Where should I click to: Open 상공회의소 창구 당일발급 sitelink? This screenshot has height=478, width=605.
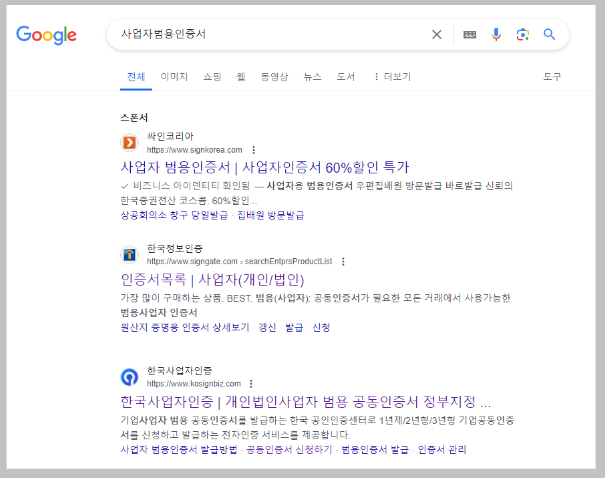(x=174, y=215)
